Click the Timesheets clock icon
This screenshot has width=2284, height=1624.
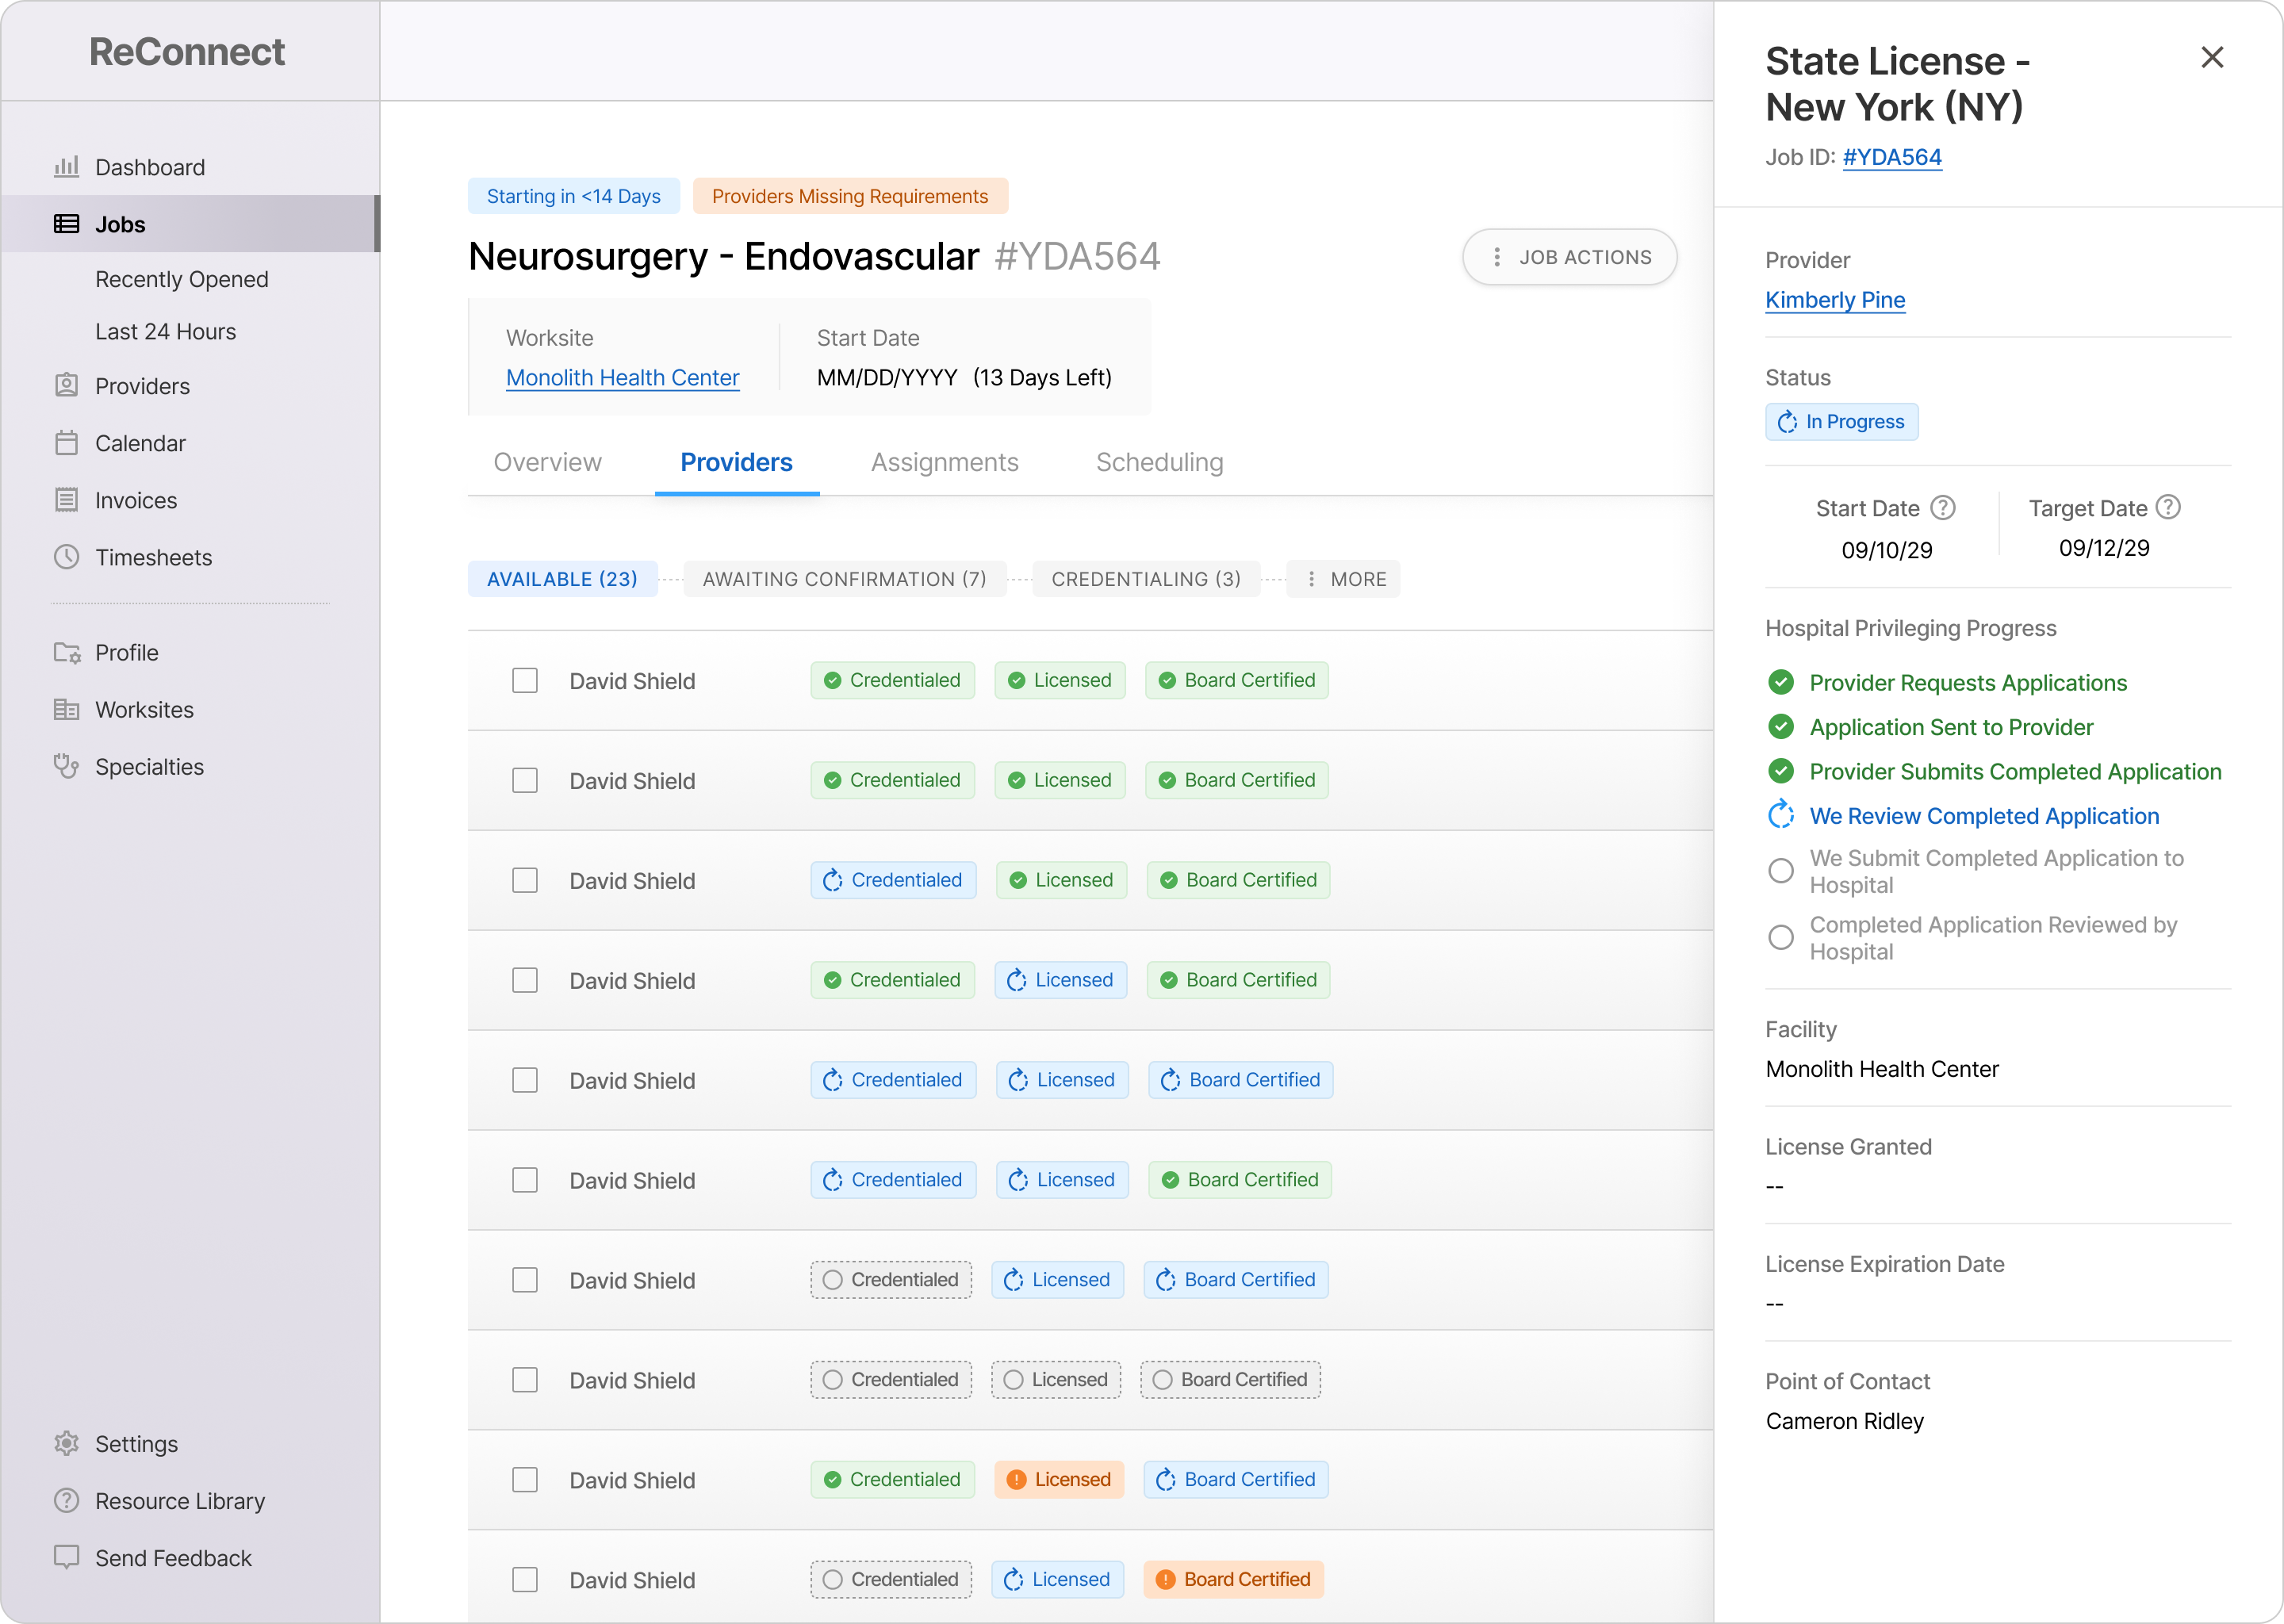coord(66,557)
